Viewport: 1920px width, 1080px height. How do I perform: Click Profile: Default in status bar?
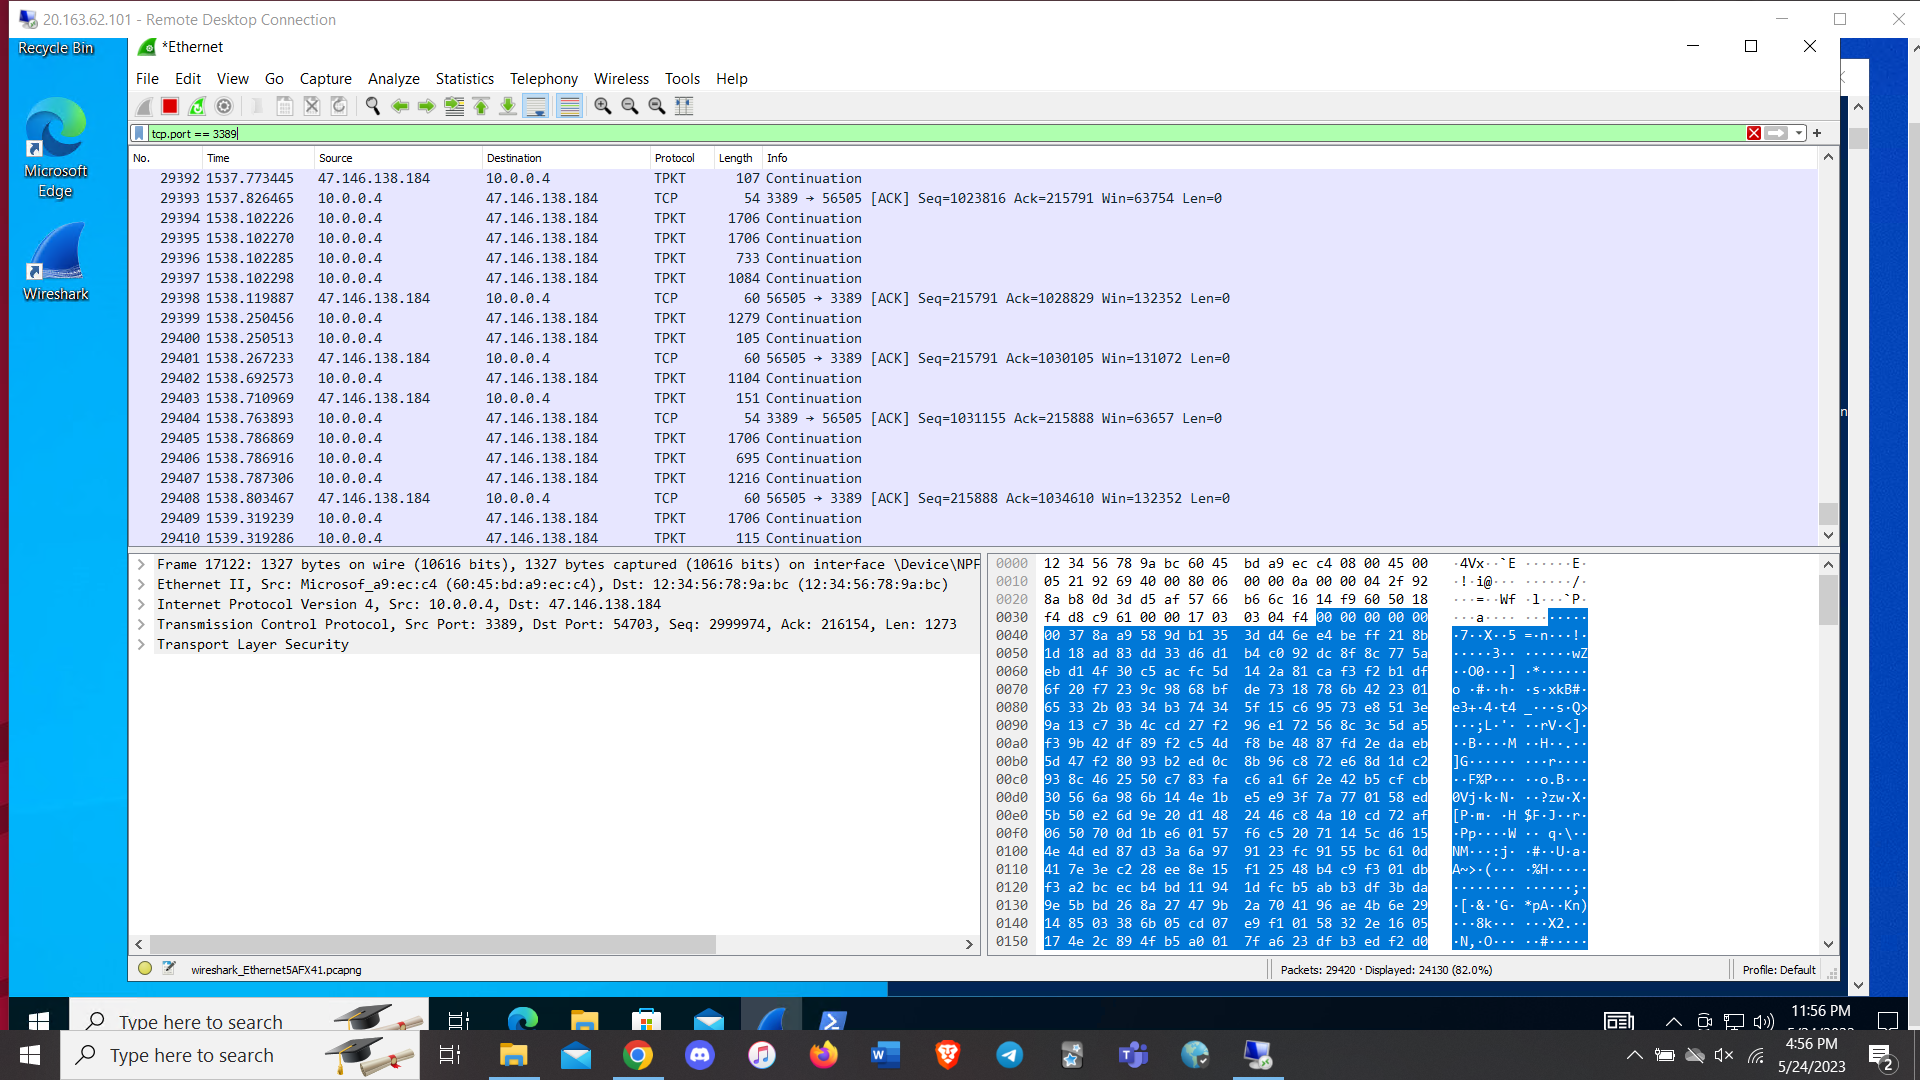(1778, 969)
